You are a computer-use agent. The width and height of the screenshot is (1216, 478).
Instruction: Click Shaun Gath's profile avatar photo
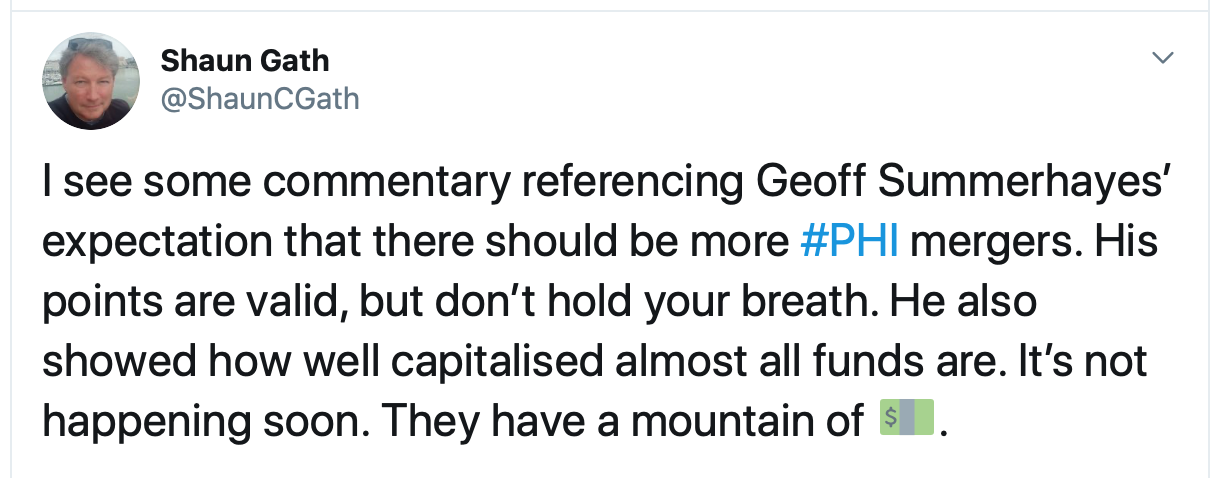pos(90,81)
